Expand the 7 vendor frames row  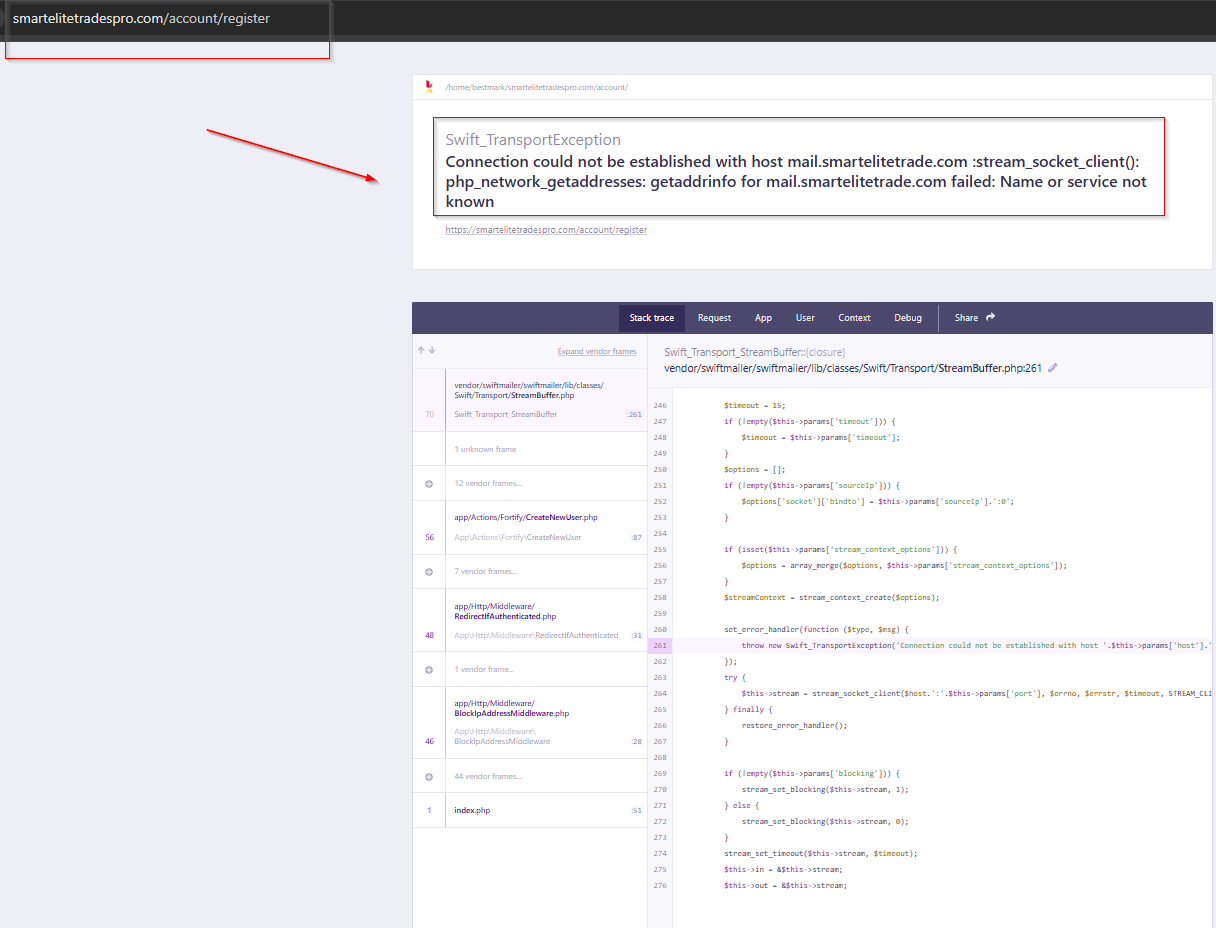click(x=530, y=571)
